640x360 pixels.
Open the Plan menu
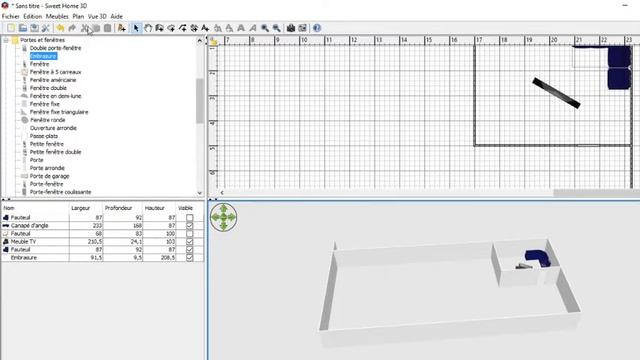pos(78,16)
